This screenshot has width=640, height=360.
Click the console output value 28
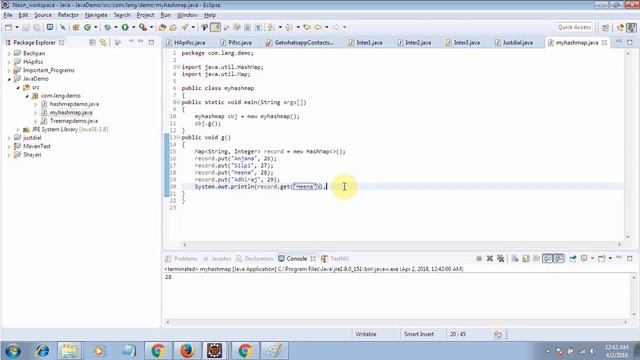(x=168, y=277)
